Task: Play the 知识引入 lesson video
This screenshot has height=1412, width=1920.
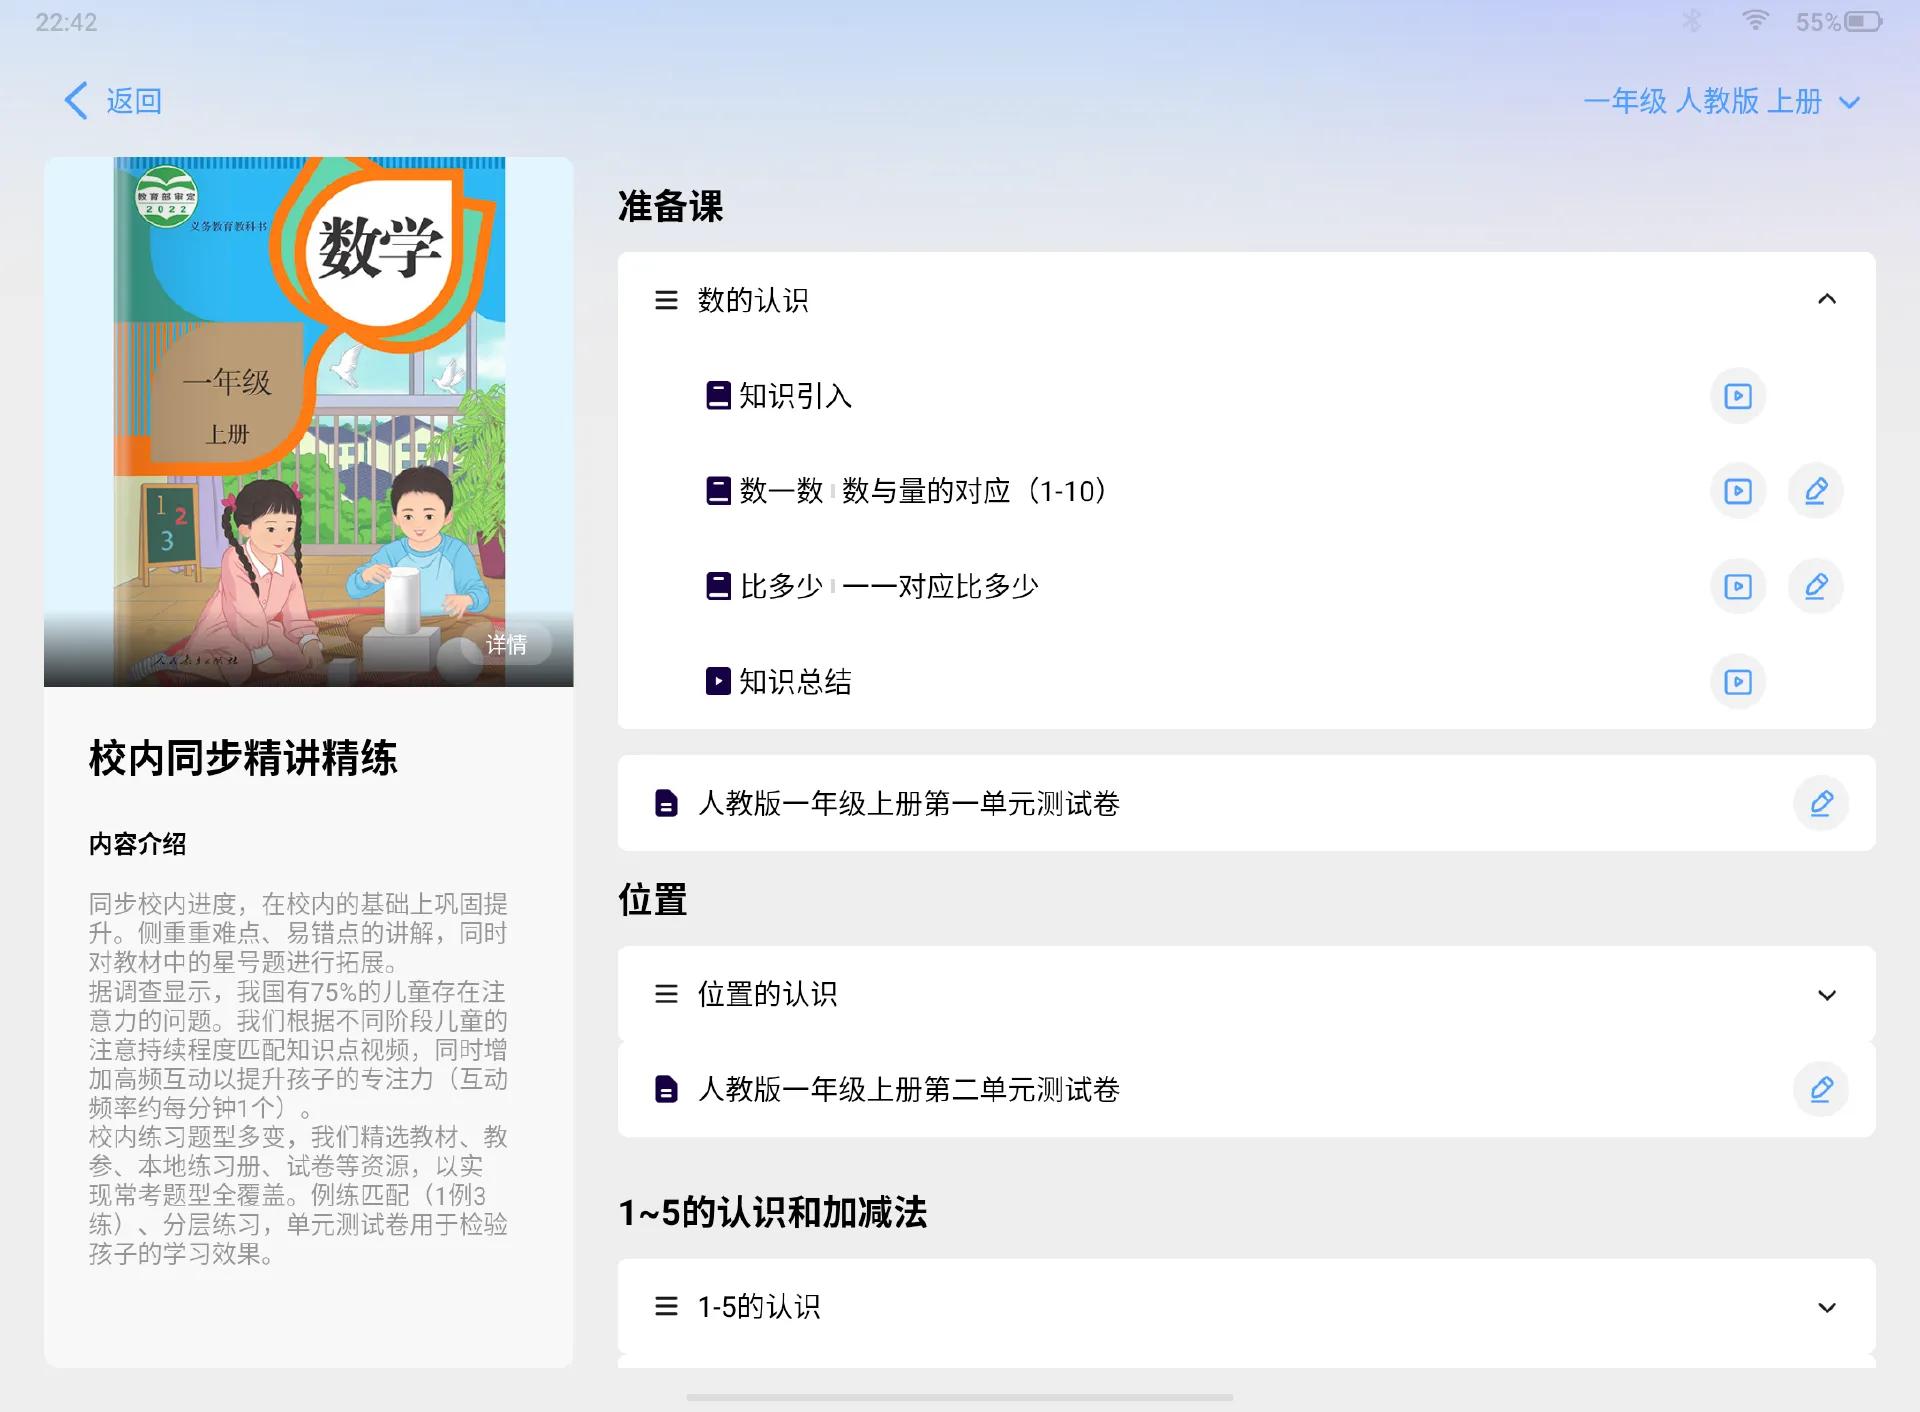Action: pyautogui.click(x=1737, y=396)
